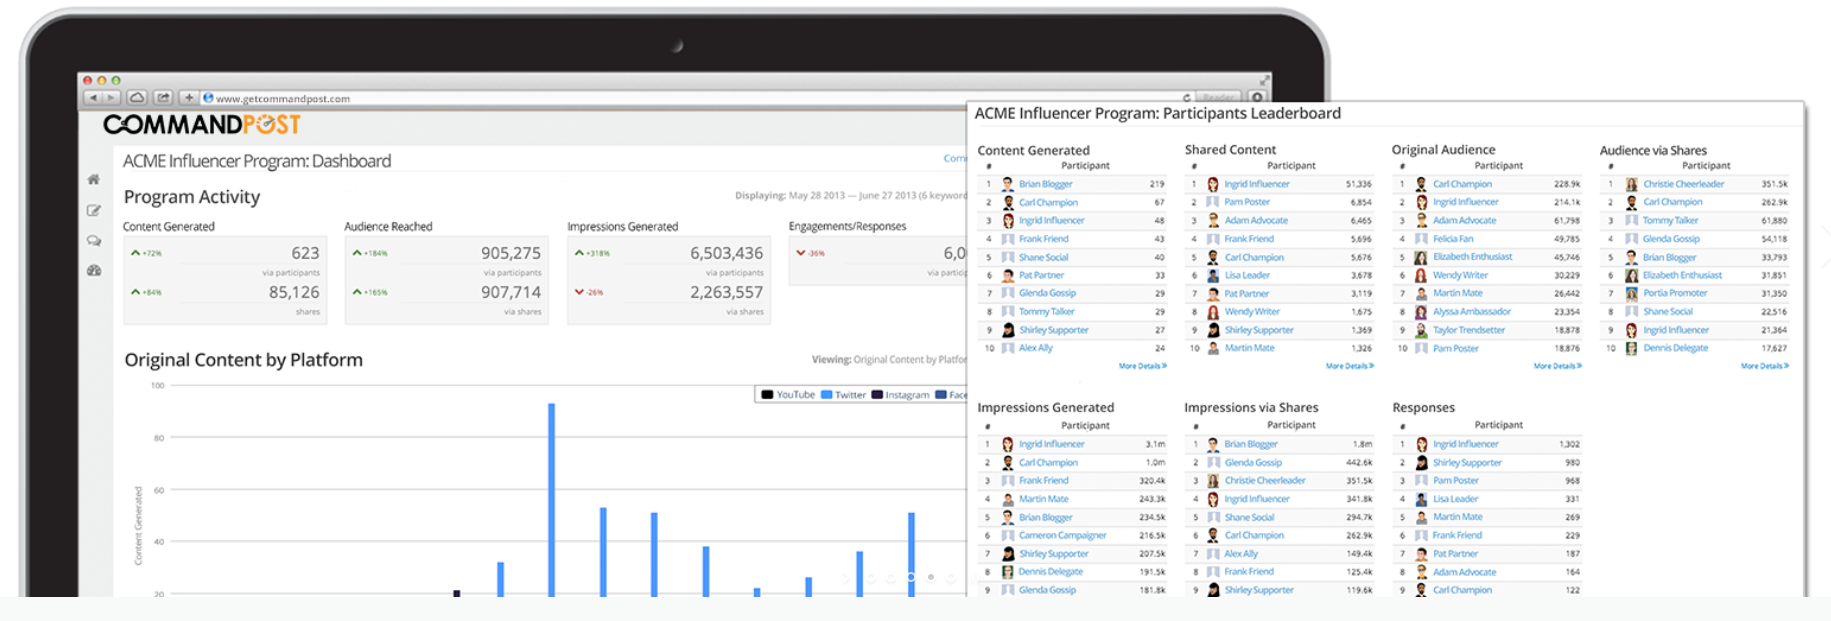Click Brian Blogger's avatar in Impressions via Shares
1831x621 pixels.
click(x=1213, y=444)
